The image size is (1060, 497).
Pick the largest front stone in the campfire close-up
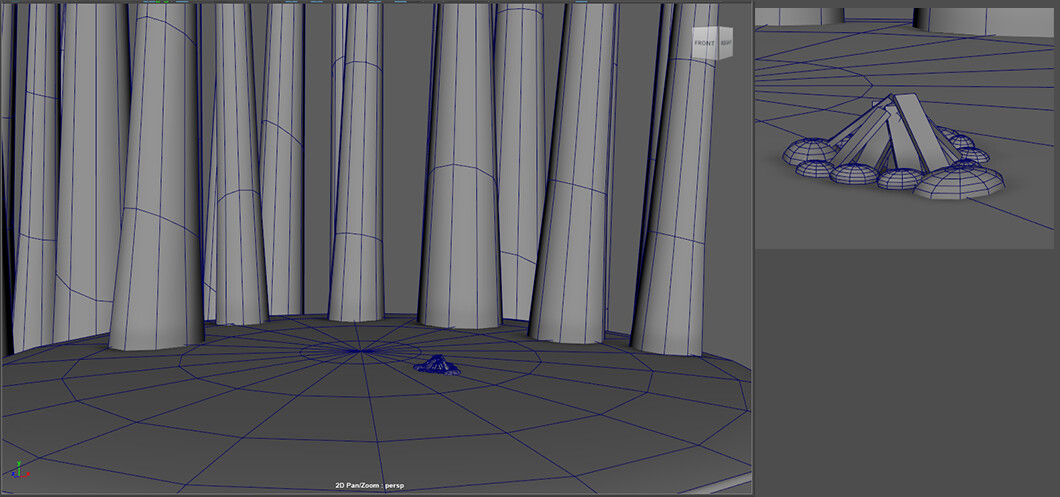[x=958, y=182]
